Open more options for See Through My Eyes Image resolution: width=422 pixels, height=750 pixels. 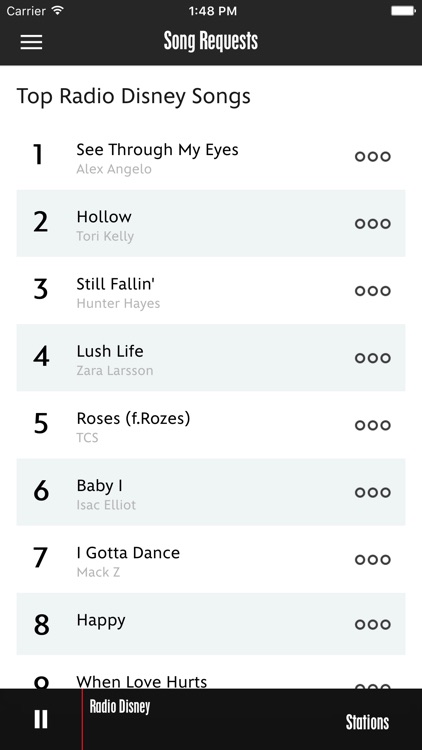373,156
